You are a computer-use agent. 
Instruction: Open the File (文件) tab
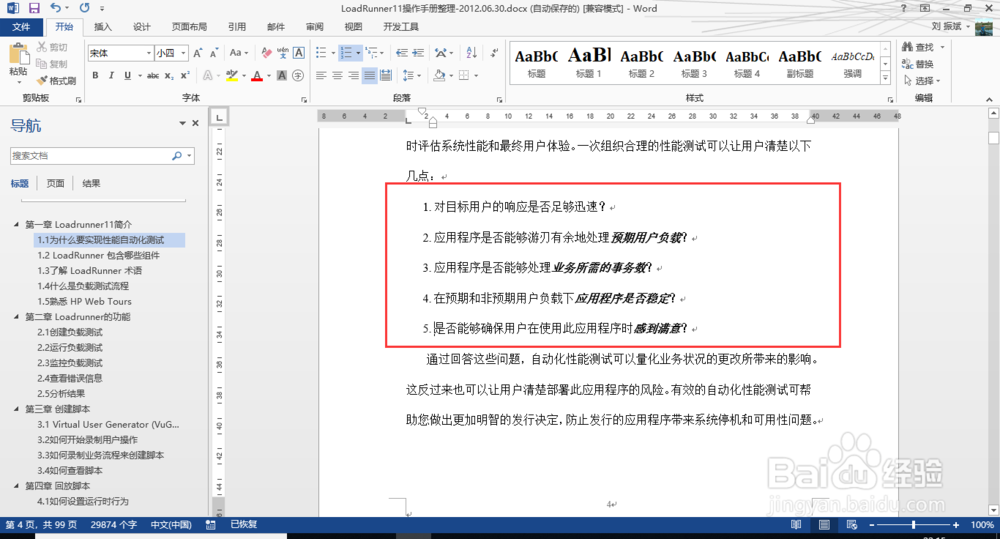point(21,27)
